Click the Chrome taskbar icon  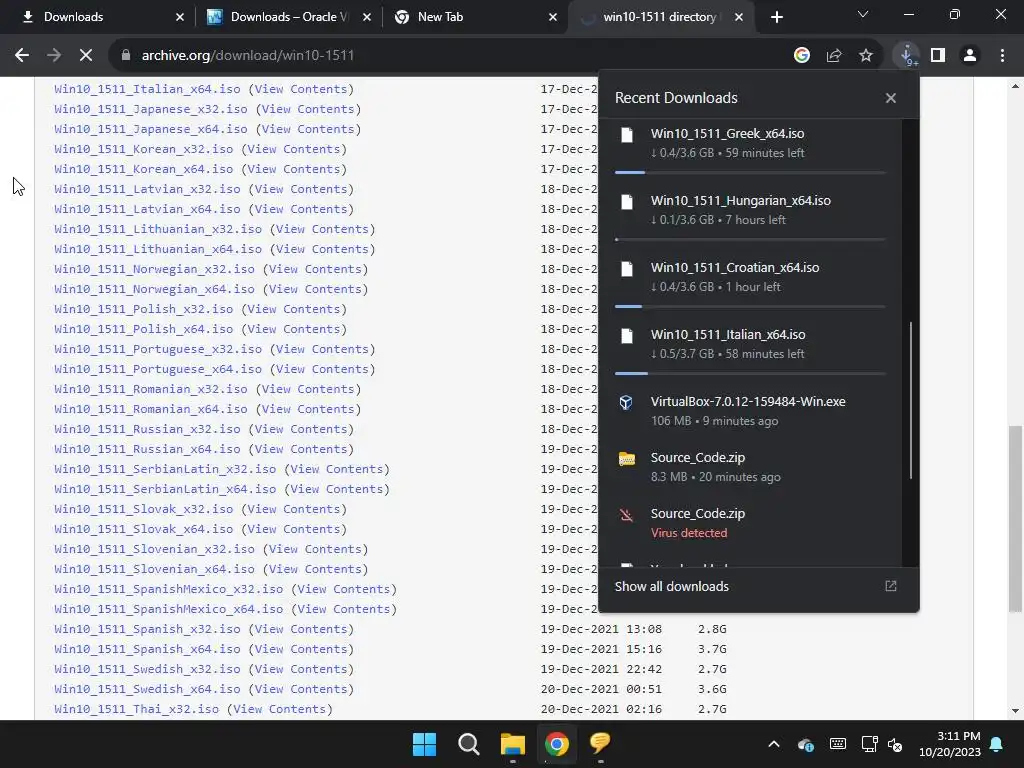point(556,744)
